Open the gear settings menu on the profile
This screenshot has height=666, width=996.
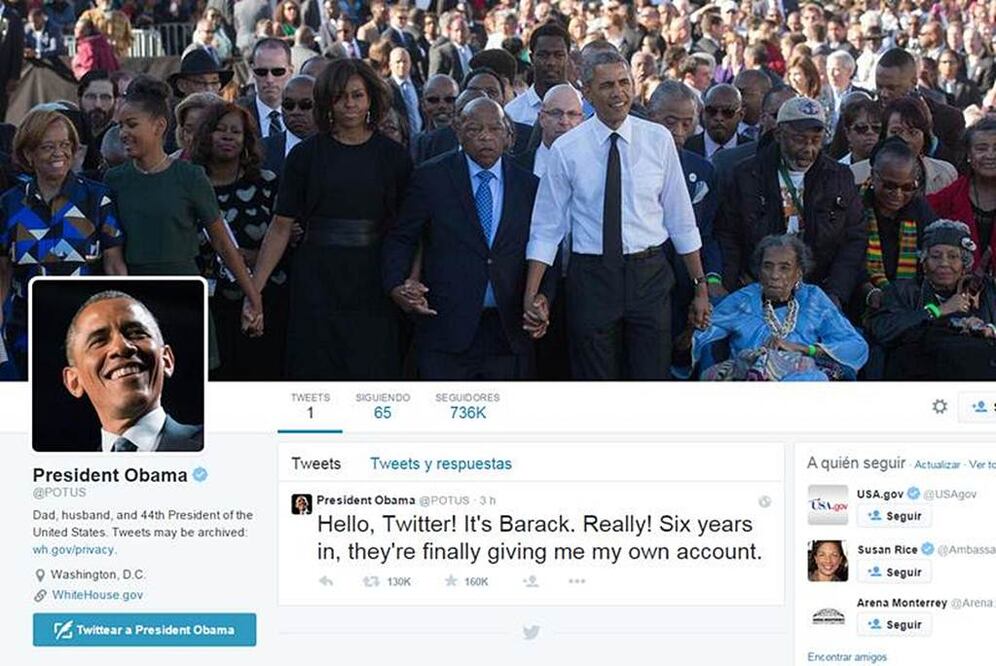(x=939, y=406)
